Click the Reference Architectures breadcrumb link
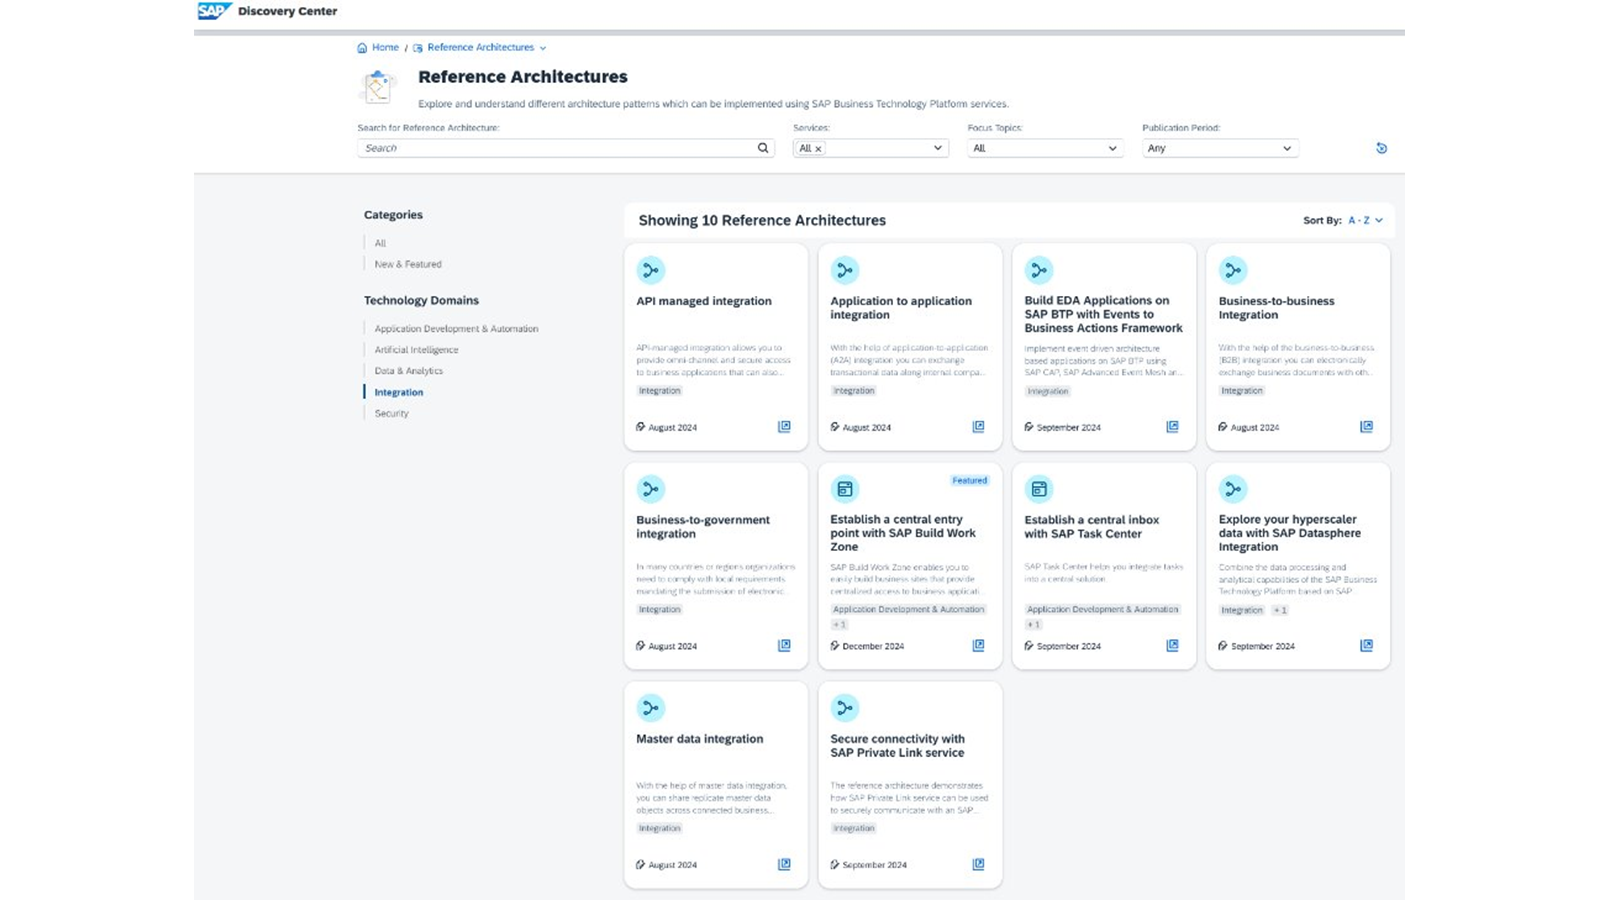 481,48
